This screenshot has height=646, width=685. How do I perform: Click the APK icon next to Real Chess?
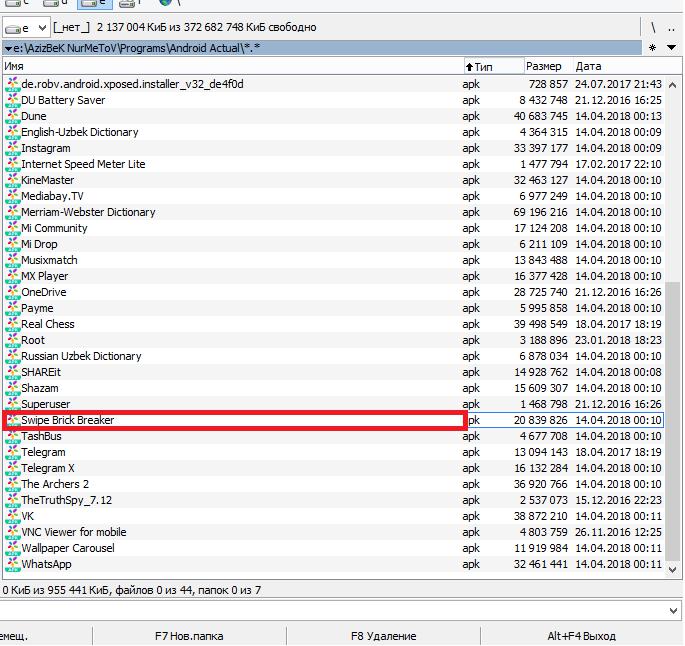pos(13,324)
